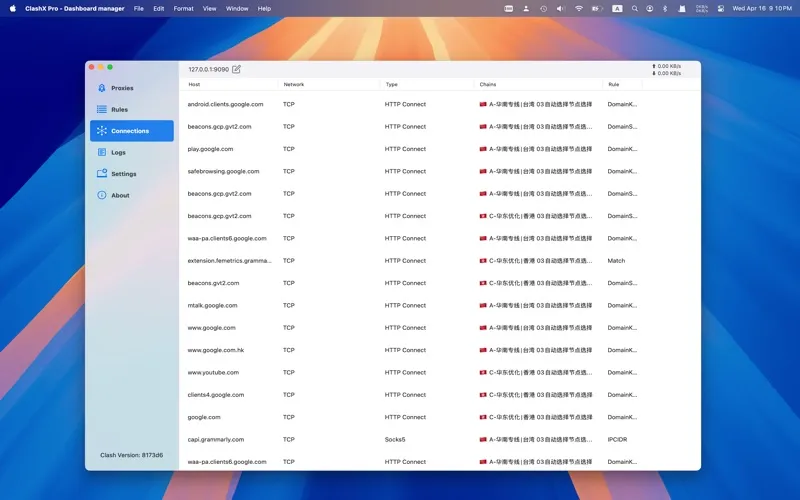Show the About section
This screenshot has width=800, height=500.
(x=132, y=195)
